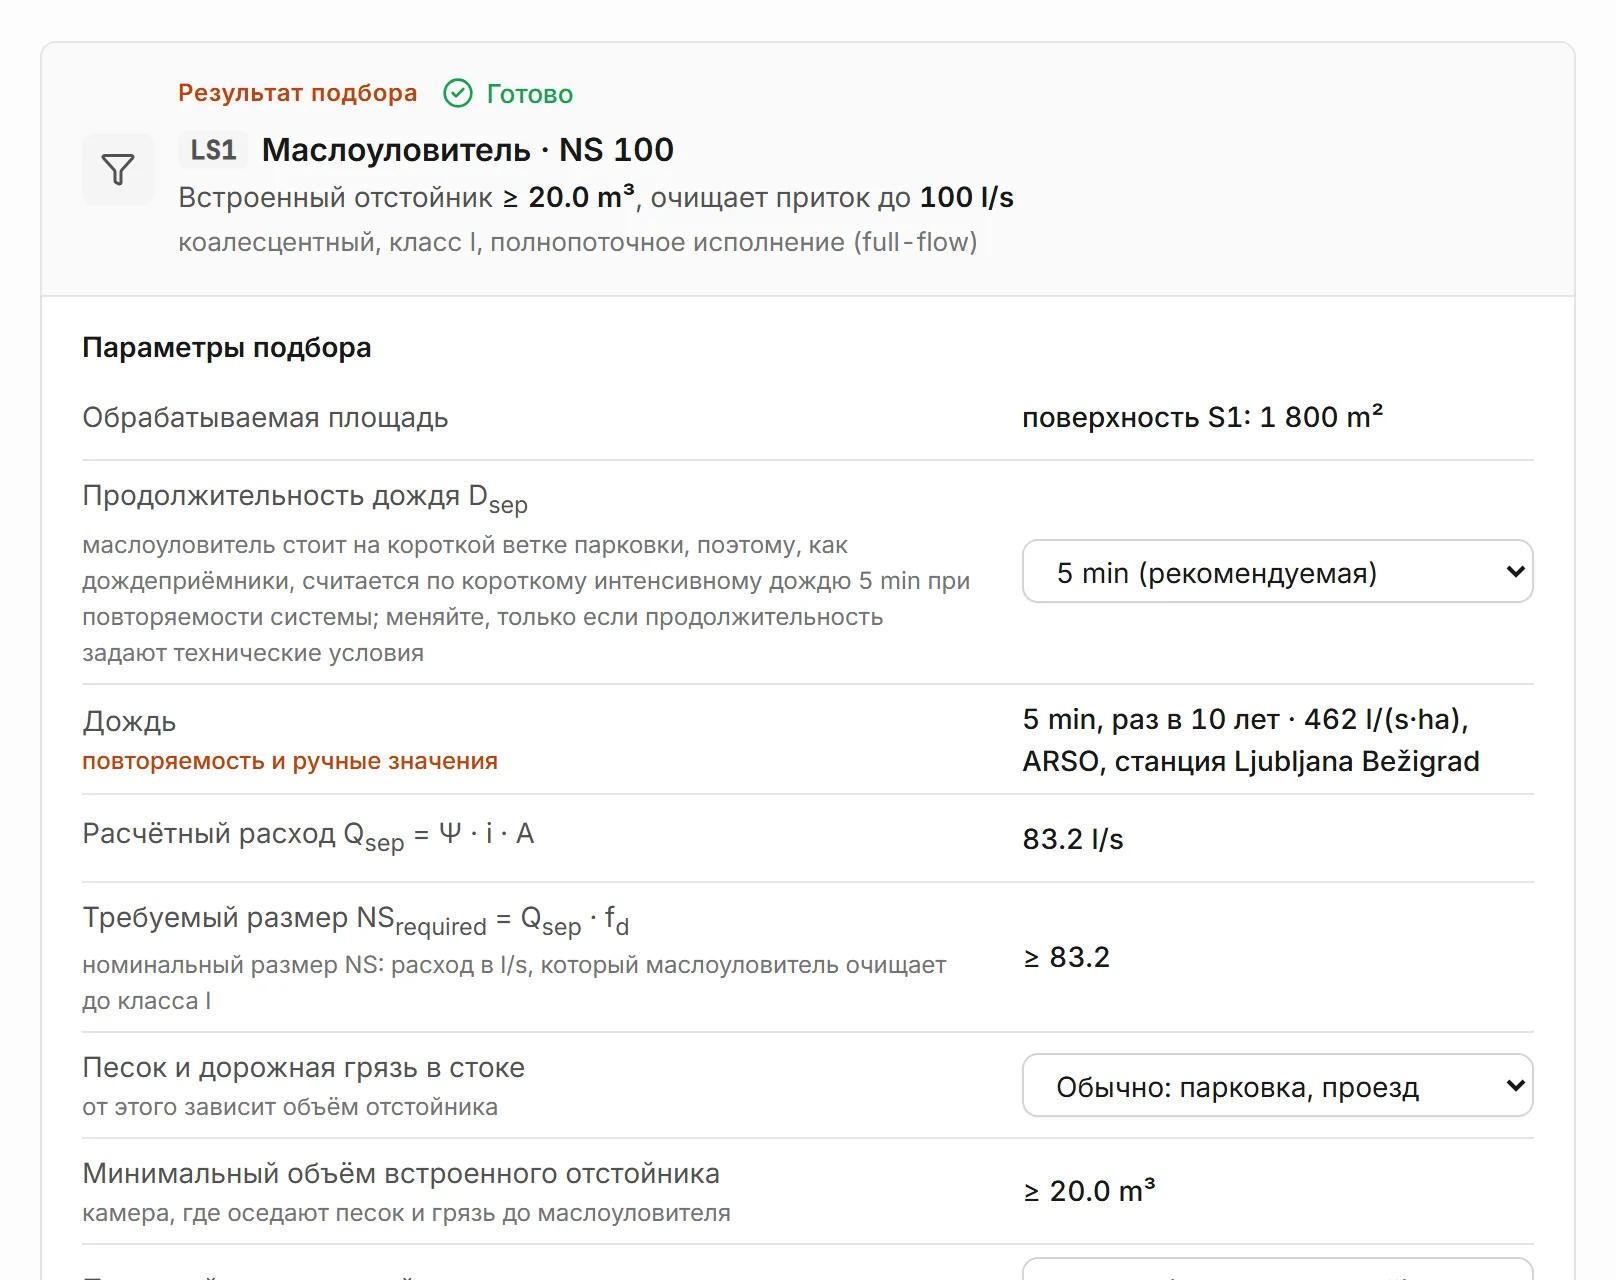The height and width of the screenshot is (1280, 1616).
Task: Click the minimum settler volume ≥ 20.0 m³ value
Action: [x=1089, y=1191]
